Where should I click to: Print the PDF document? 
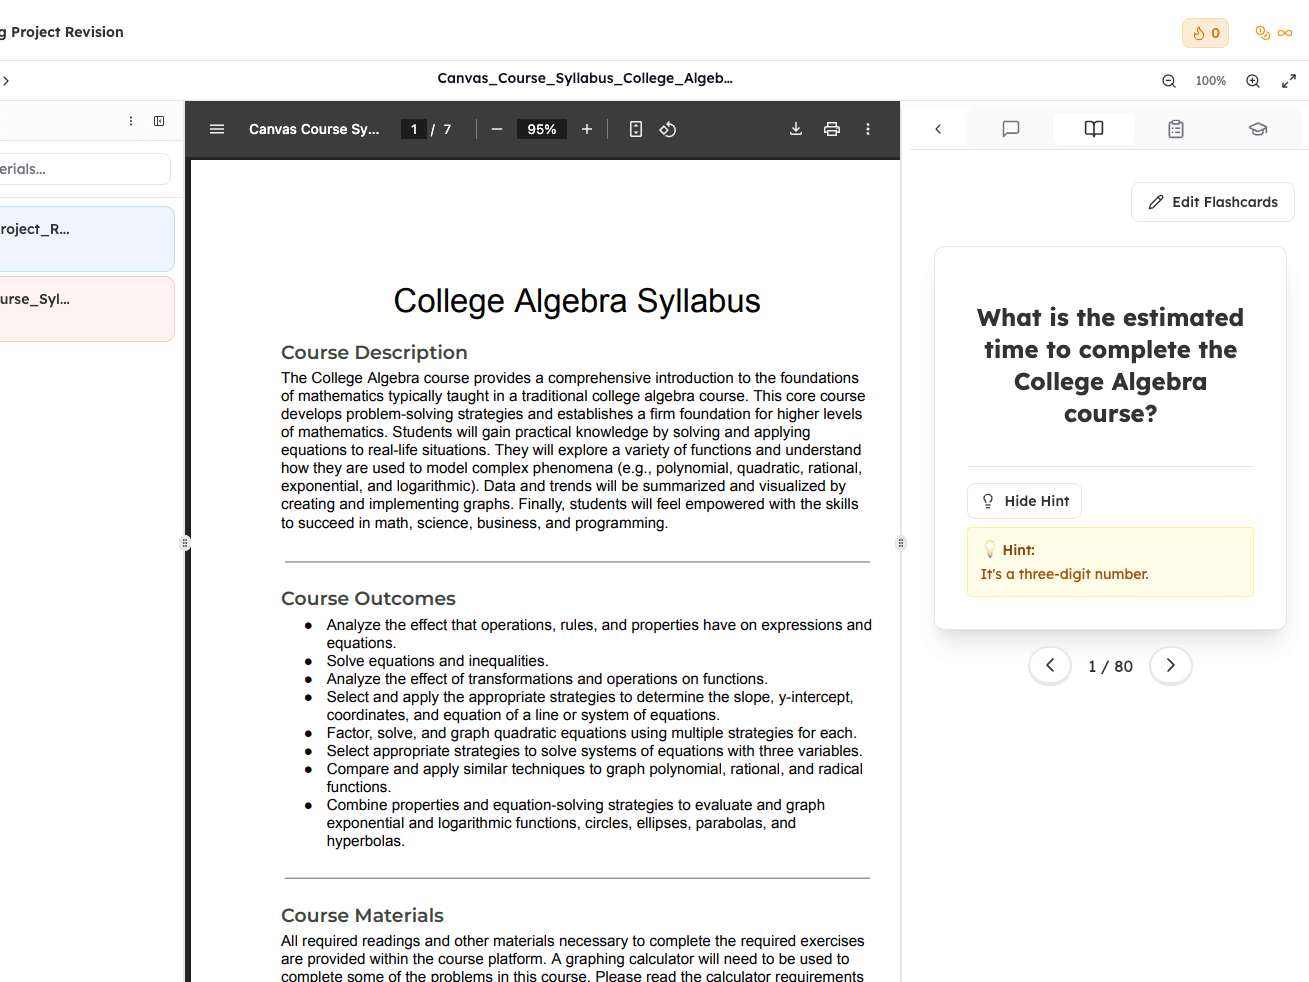click(x=832, y=129)
